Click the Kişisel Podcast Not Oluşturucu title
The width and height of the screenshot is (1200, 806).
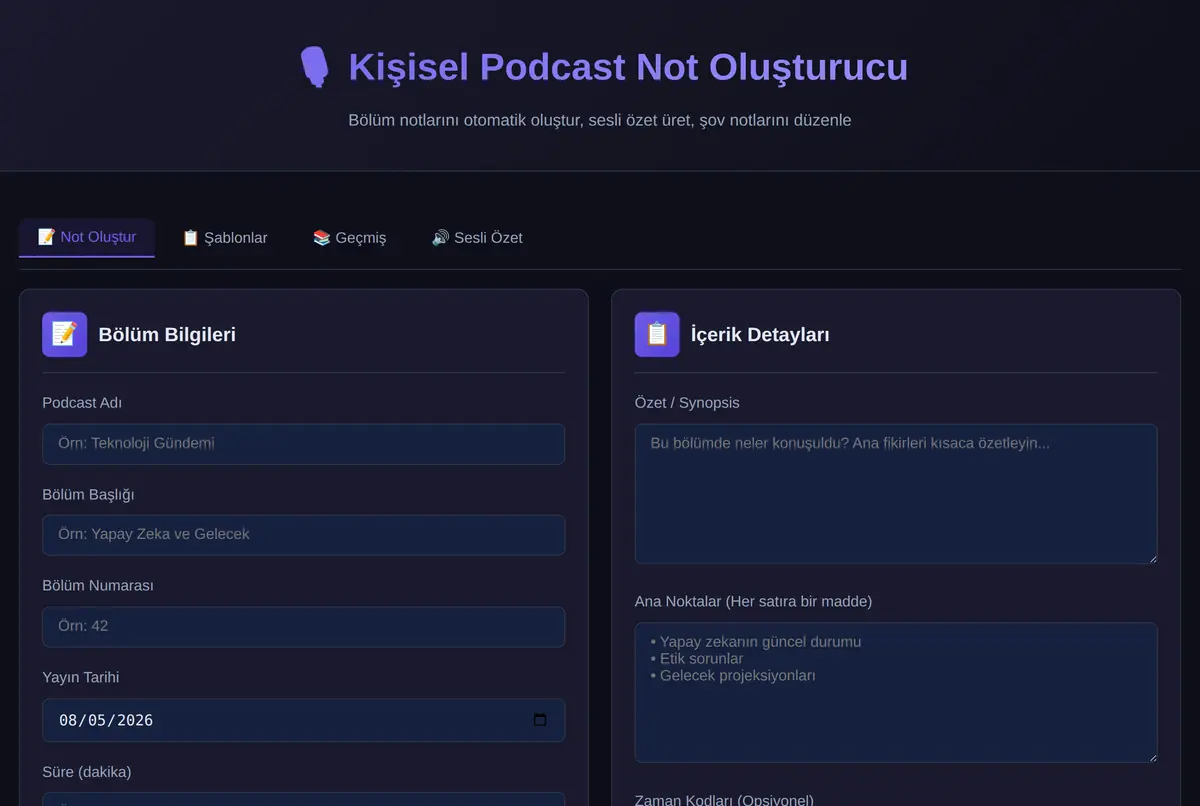click(x=628, y=67)
